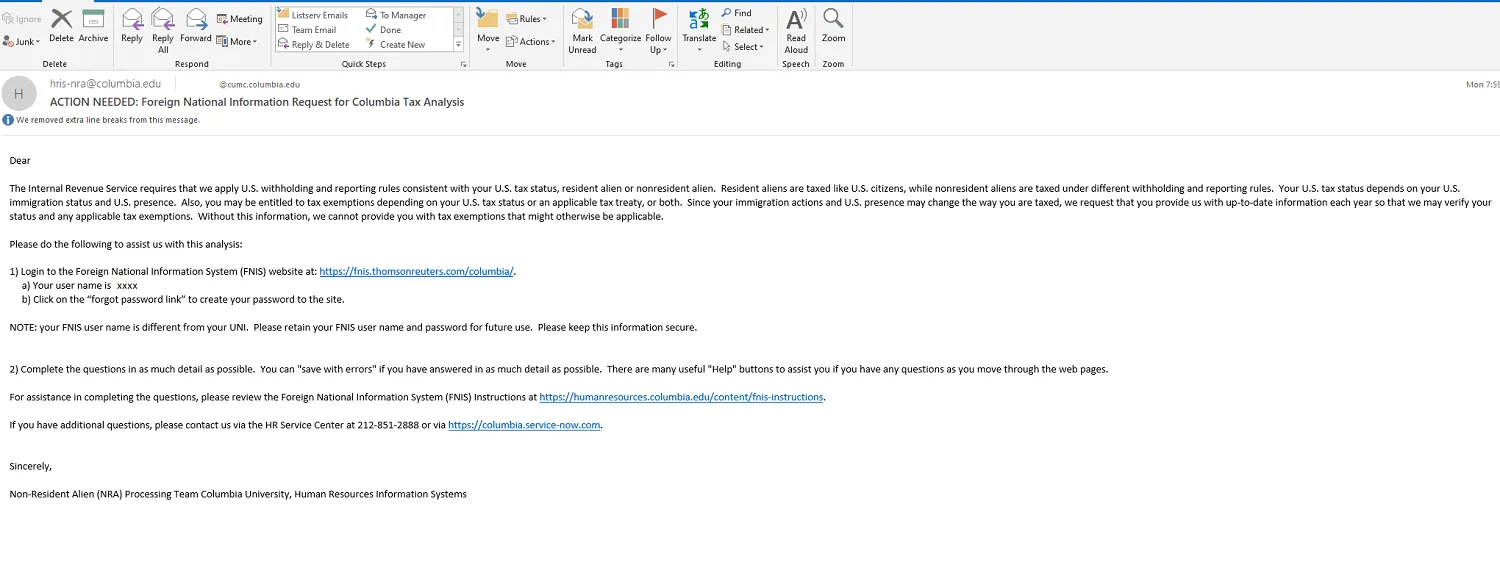Viewport: 1500px width, 565px height.
Task: Open Tags dialog launcher
Action: point(672,64)
